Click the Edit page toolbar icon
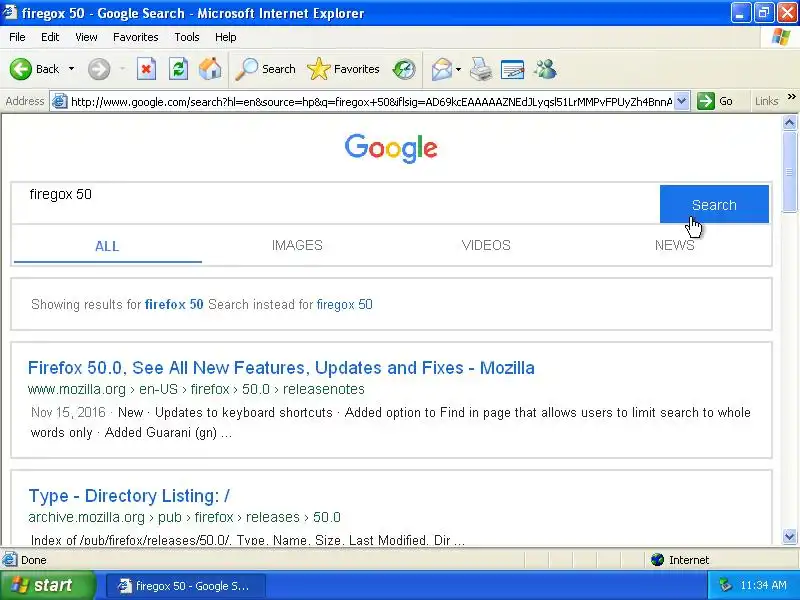The width and height of the screenshot is (800, 600). (x=512, y=69)
